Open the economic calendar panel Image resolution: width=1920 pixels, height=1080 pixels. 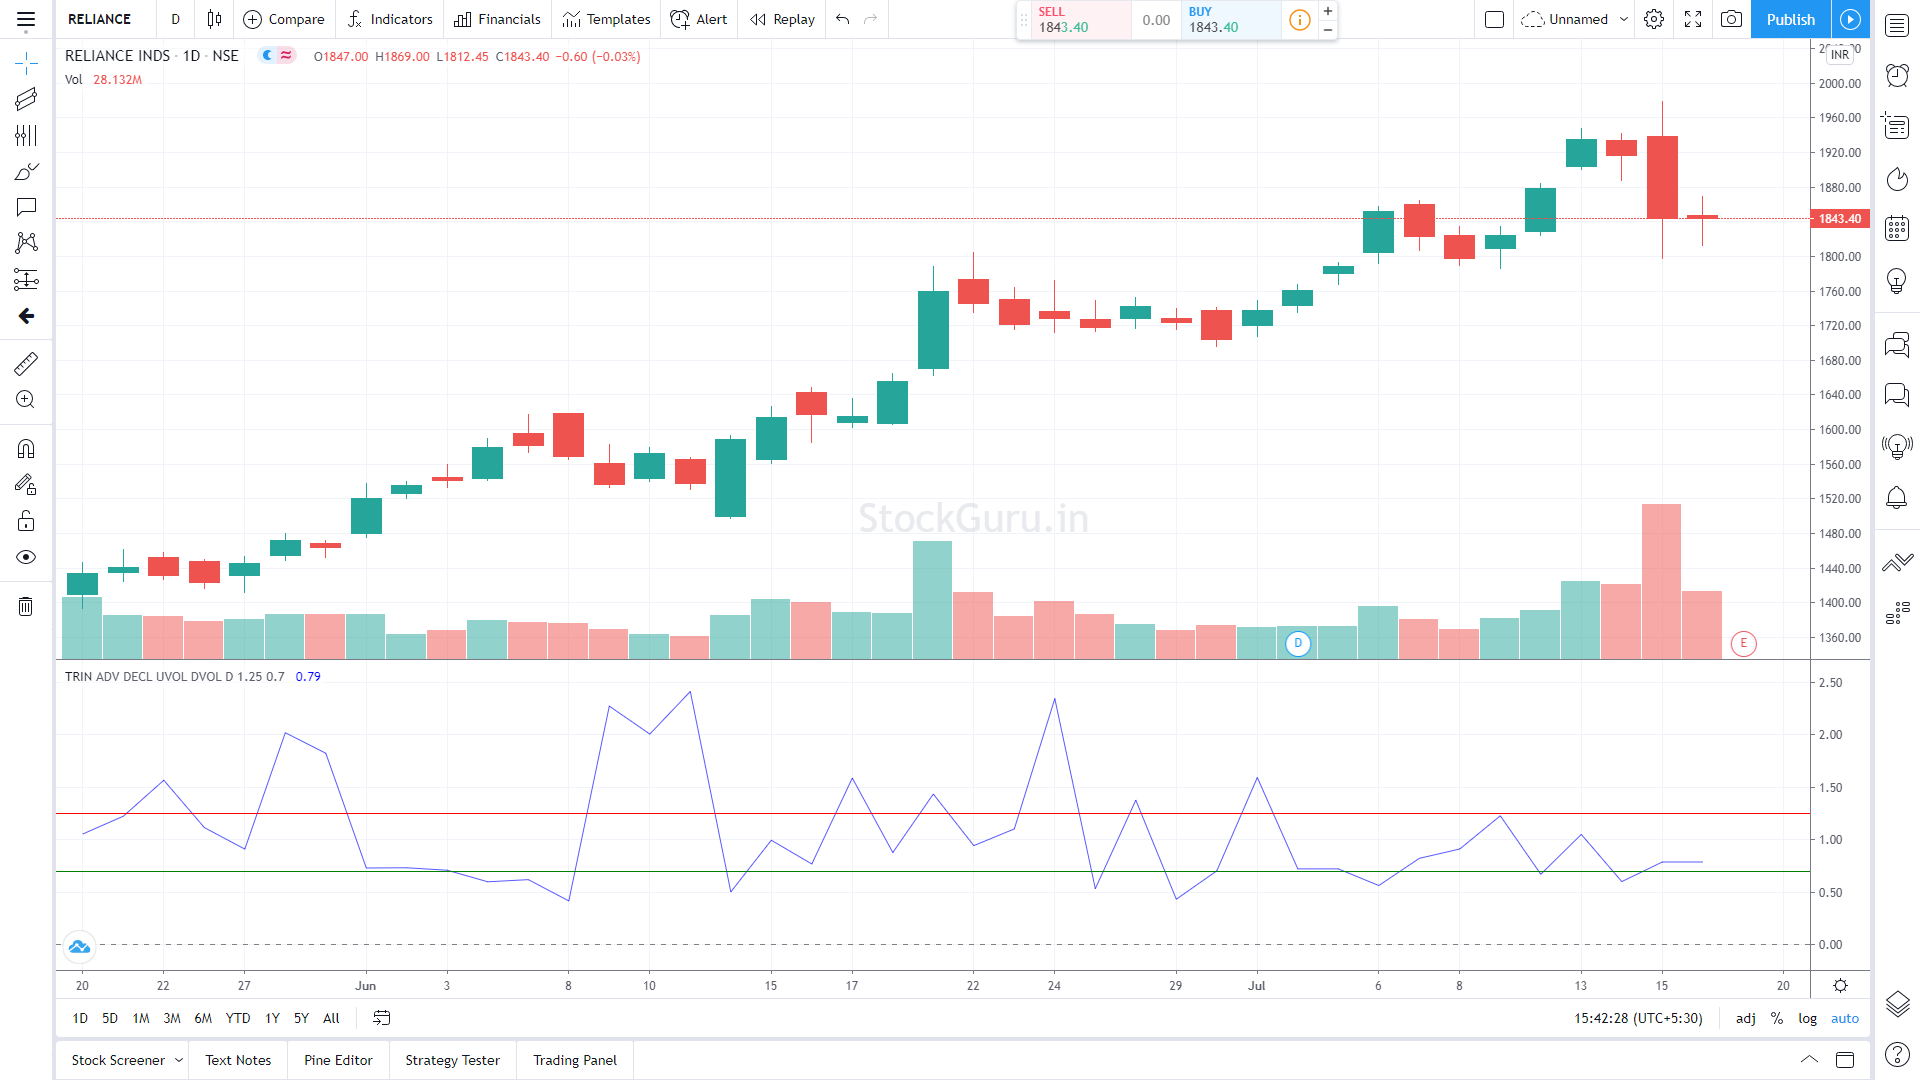click(x=1897, y=228)
